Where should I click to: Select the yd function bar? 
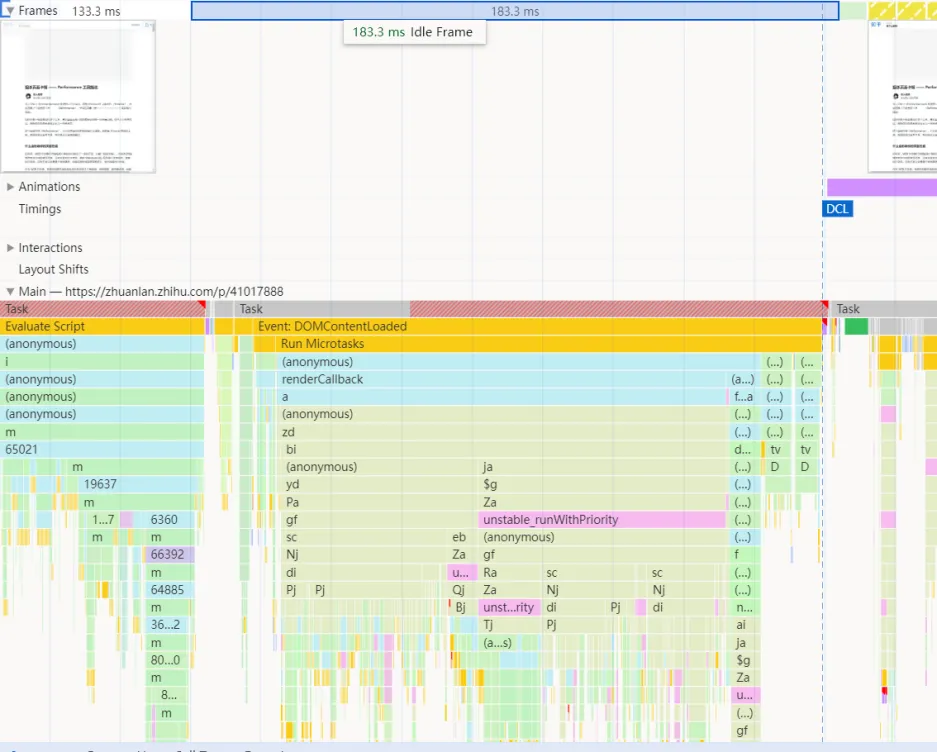pyautogui.click(x=380, y=484)
